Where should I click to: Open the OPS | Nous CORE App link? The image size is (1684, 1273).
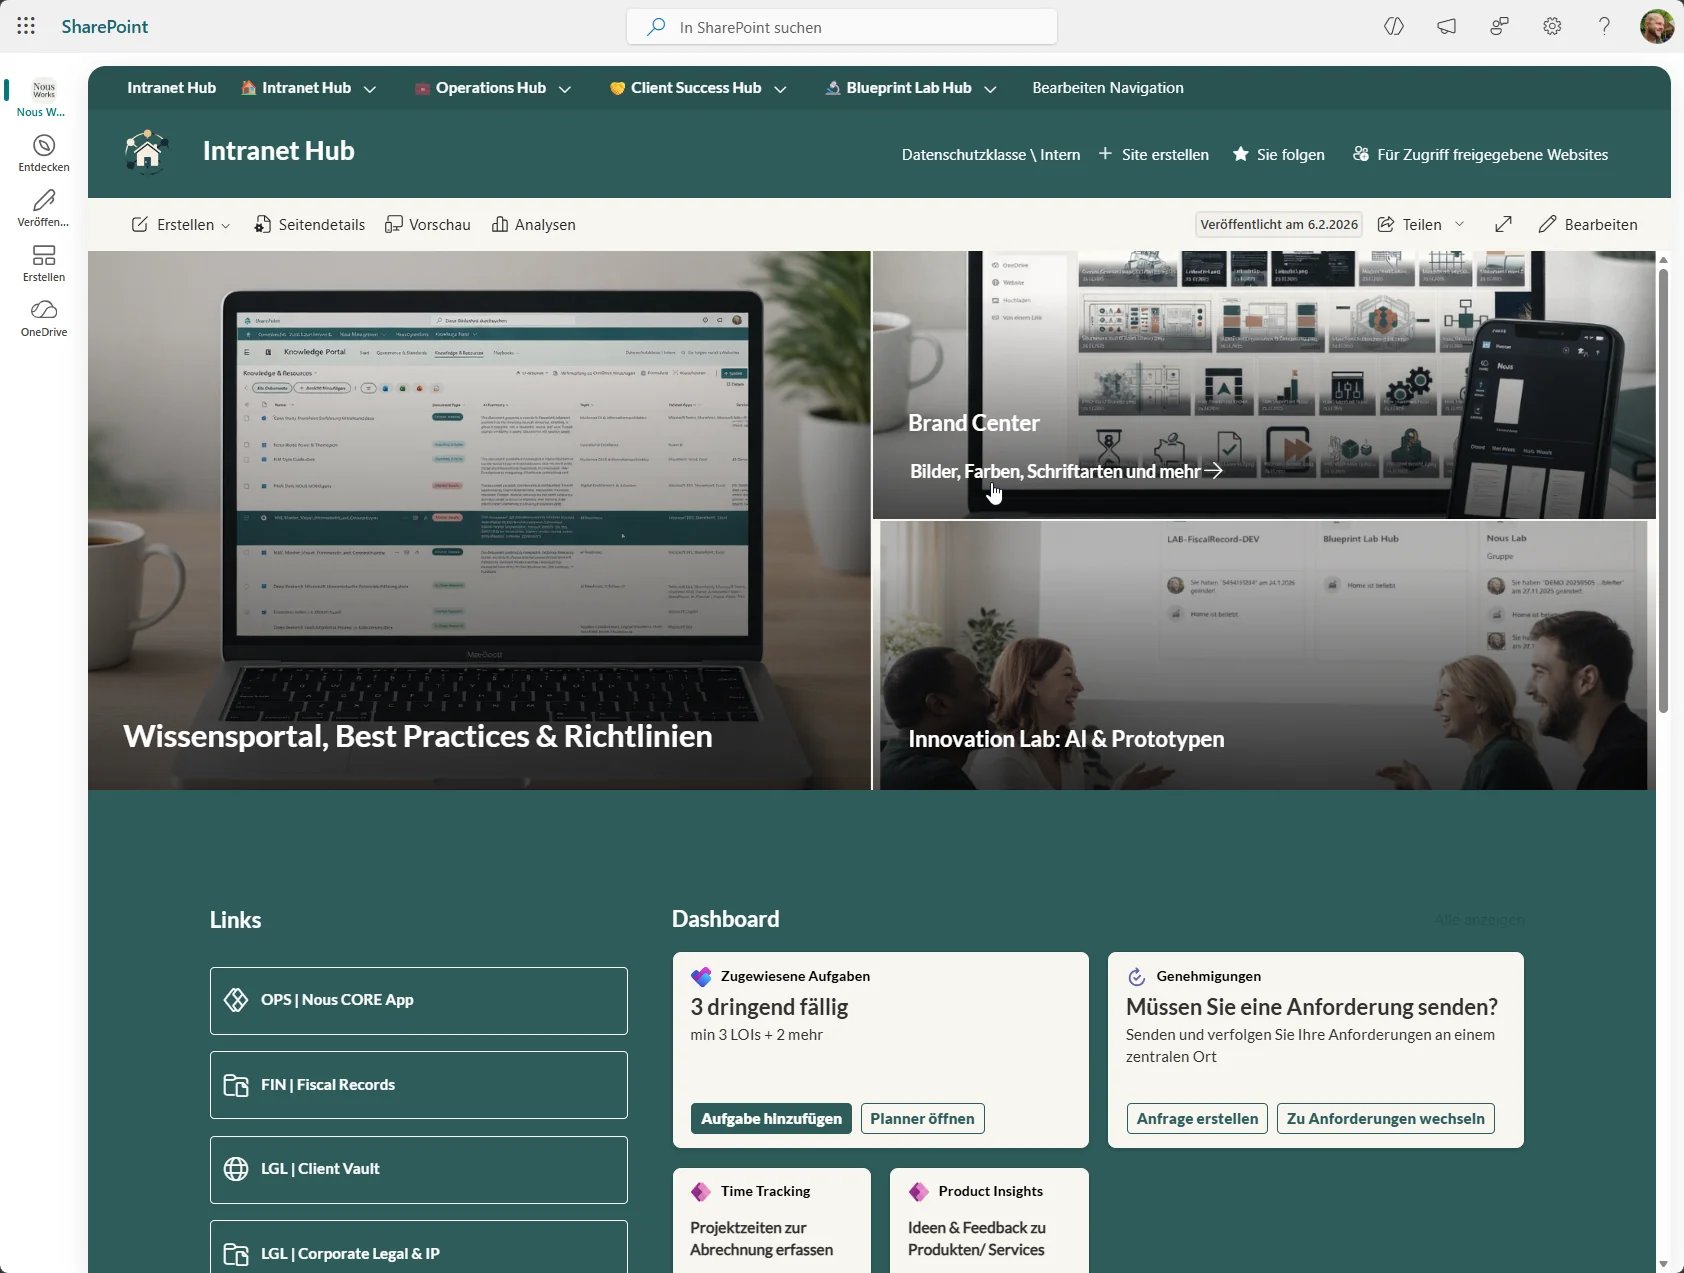419,1000
